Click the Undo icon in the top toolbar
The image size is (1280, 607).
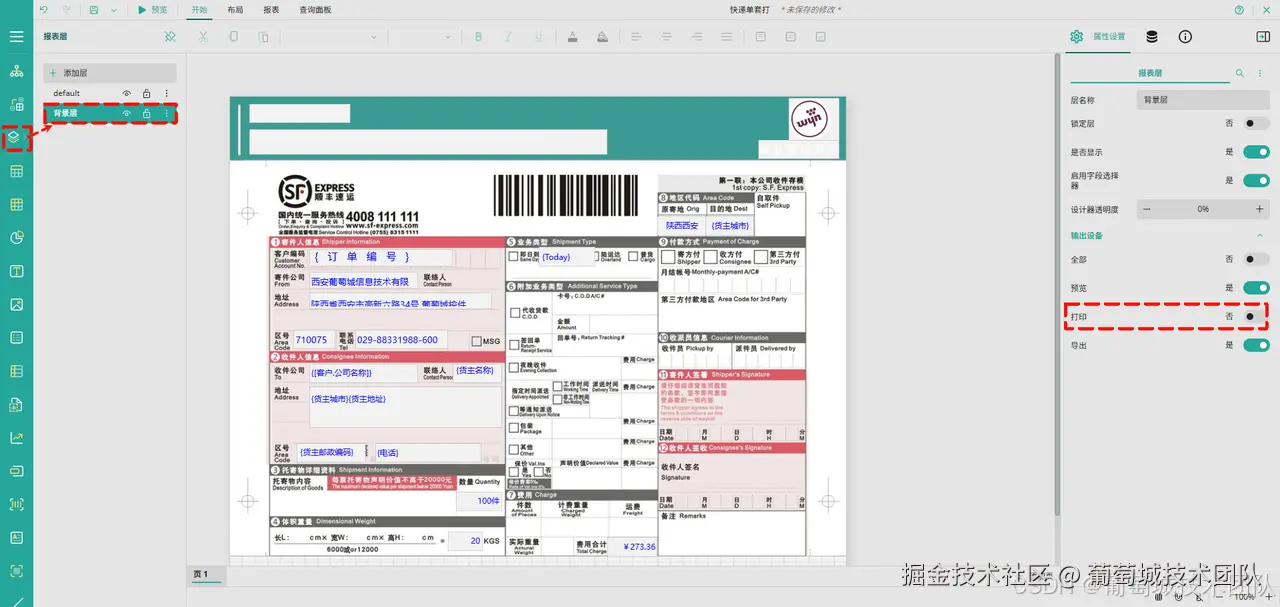pos(44,10)
